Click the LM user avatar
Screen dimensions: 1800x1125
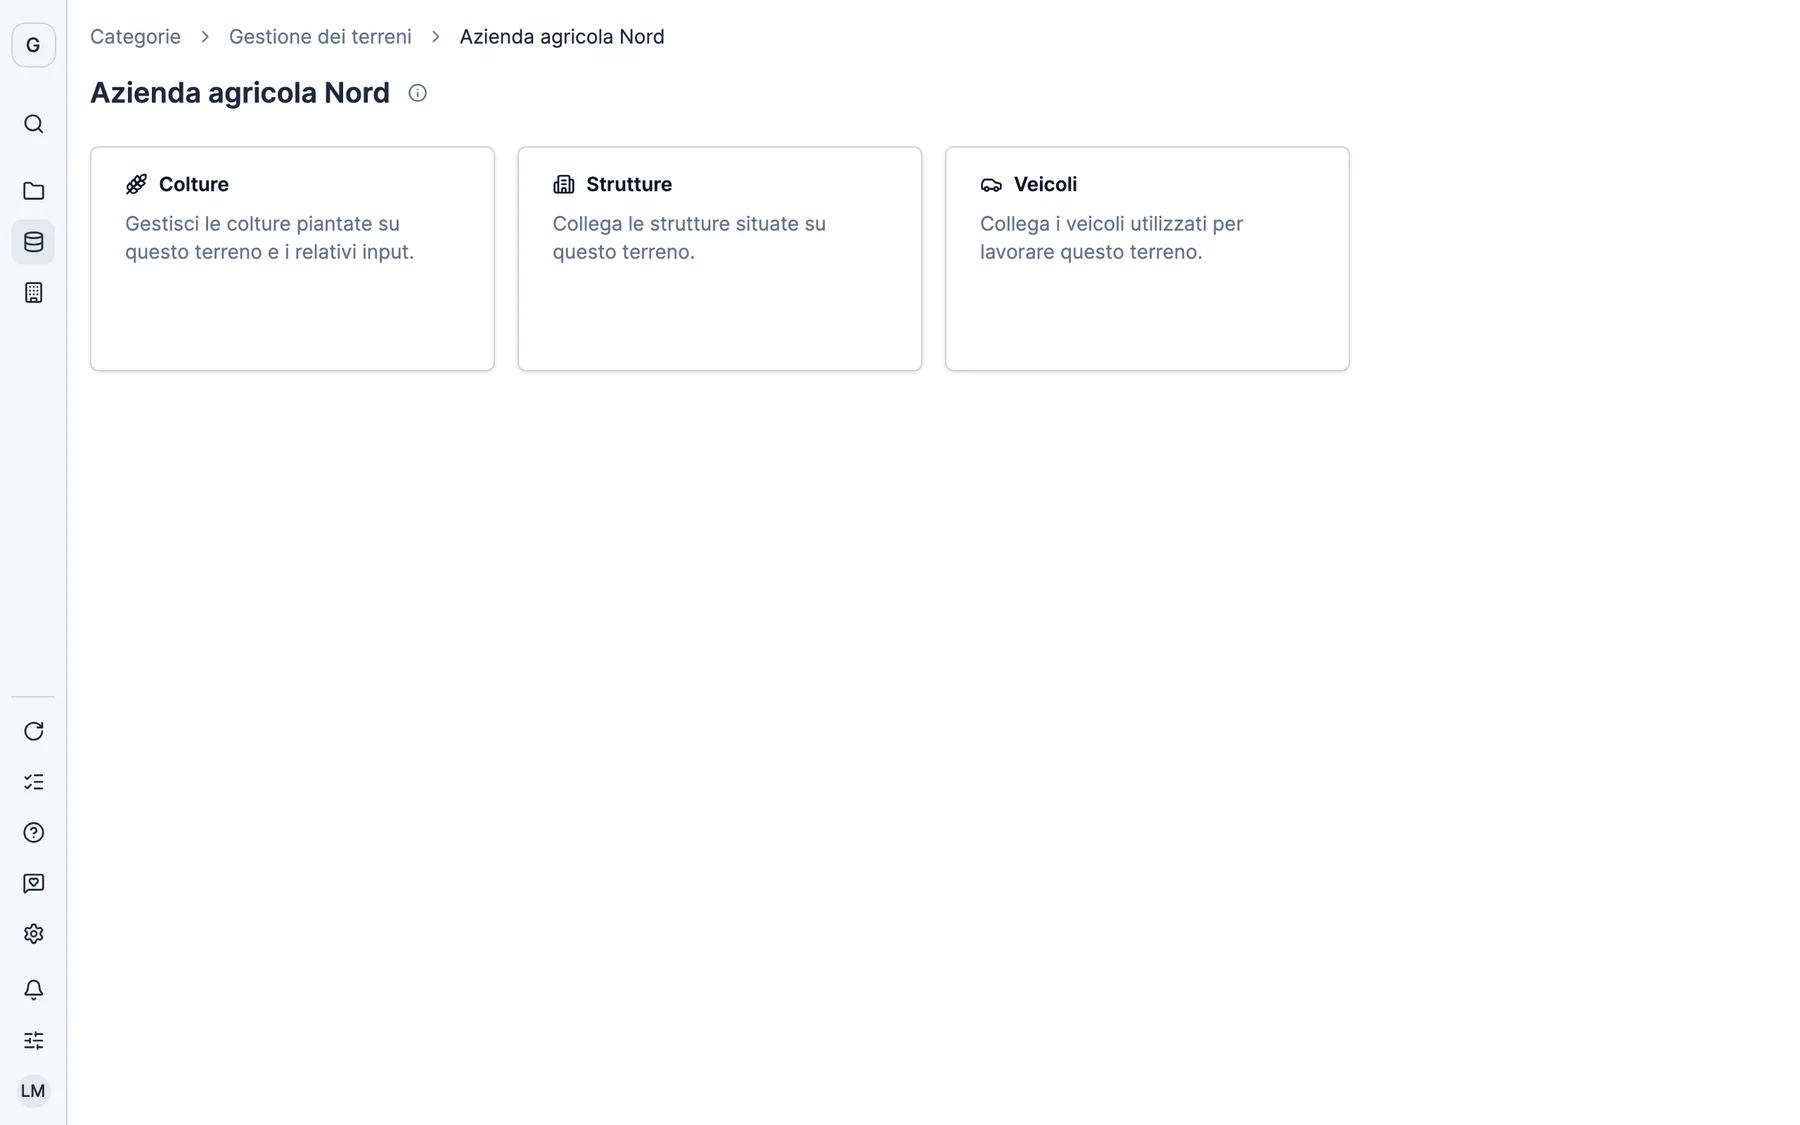pyautogui.click(x=33, y=1091)
